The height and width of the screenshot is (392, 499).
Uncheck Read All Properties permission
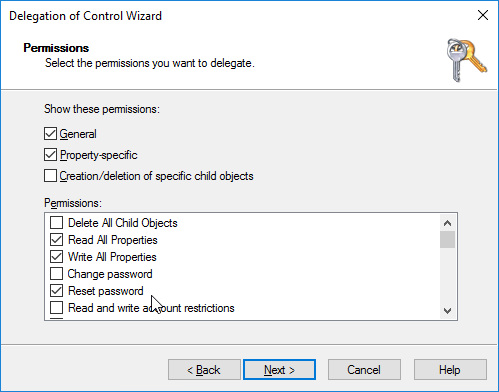56,240
